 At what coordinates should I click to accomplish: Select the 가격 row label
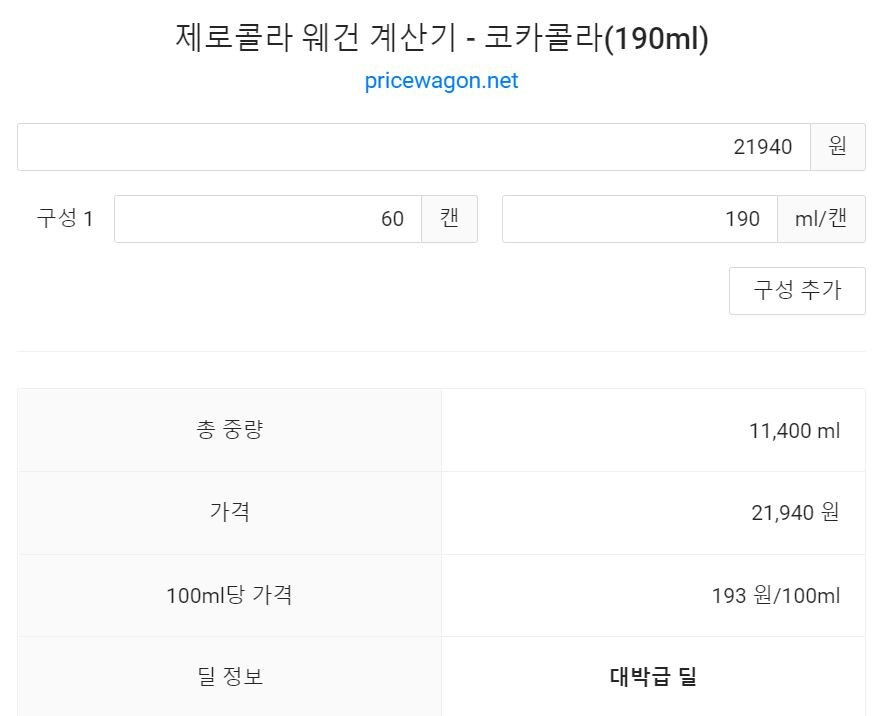tap(230, 512)
